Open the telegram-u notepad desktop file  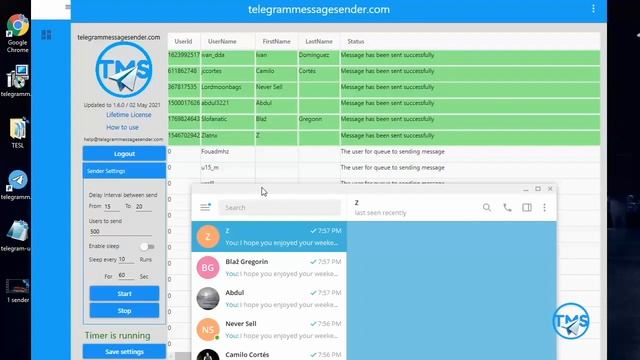pos(18,236)
